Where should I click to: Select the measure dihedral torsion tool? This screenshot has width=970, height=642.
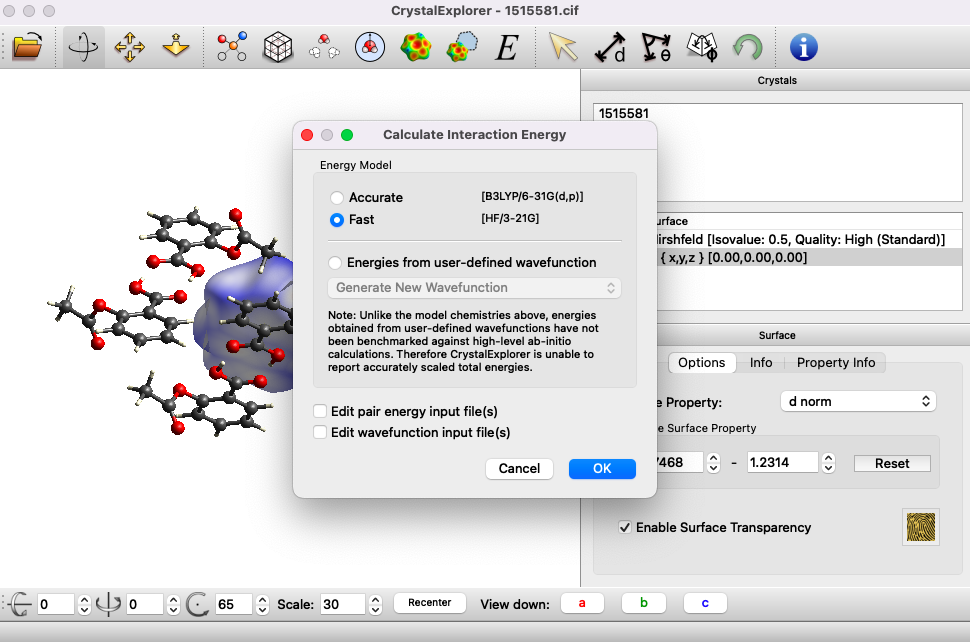point(702,47)
